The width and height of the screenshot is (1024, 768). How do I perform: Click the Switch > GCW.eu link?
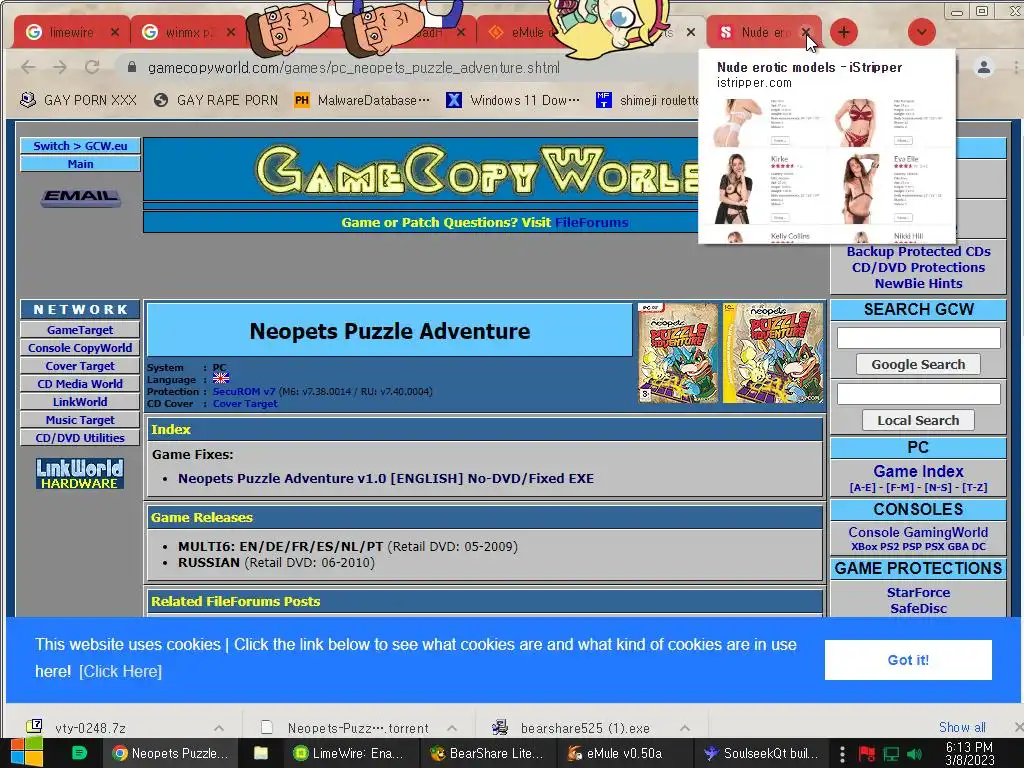point(80,146)
